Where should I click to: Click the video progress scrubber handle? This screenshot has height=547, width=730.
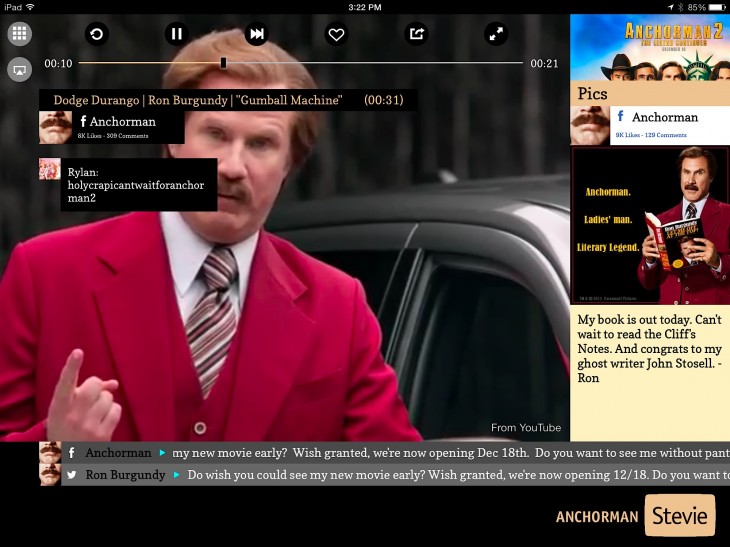click(x=223, y=62)
